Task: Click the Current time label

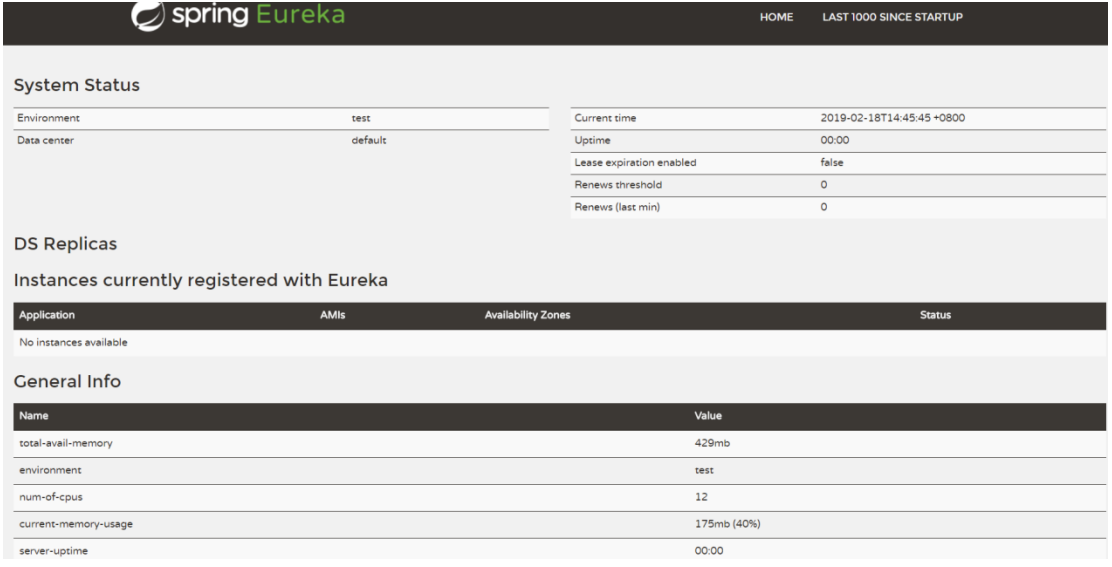Action: tap(605, 118)
